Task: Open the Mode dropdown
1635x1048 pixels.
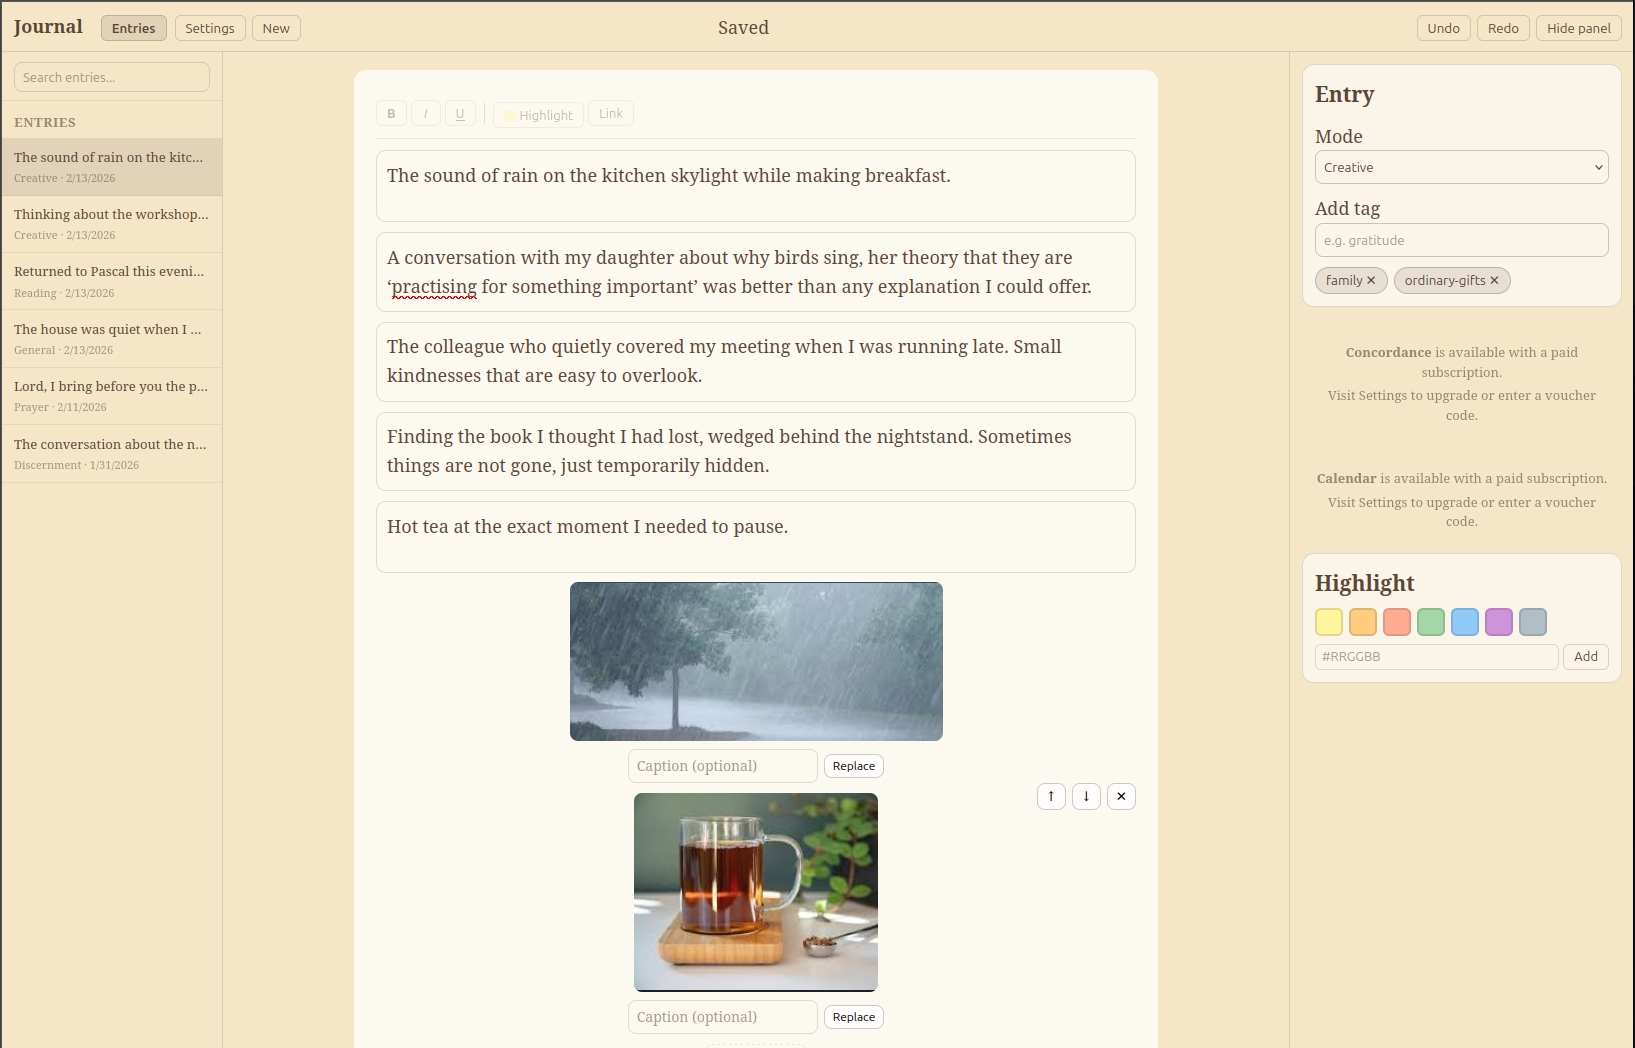Action: click(1461, 167)
